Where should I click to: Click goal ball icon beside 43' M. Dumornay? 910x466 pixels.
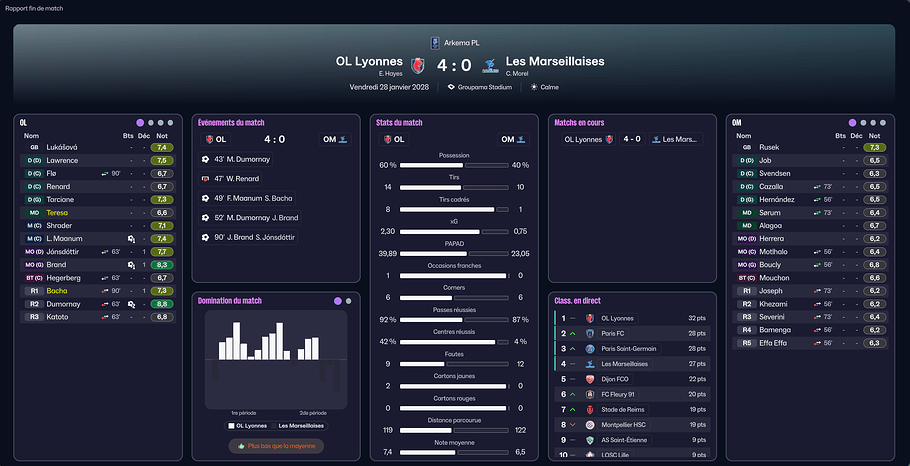205,159
